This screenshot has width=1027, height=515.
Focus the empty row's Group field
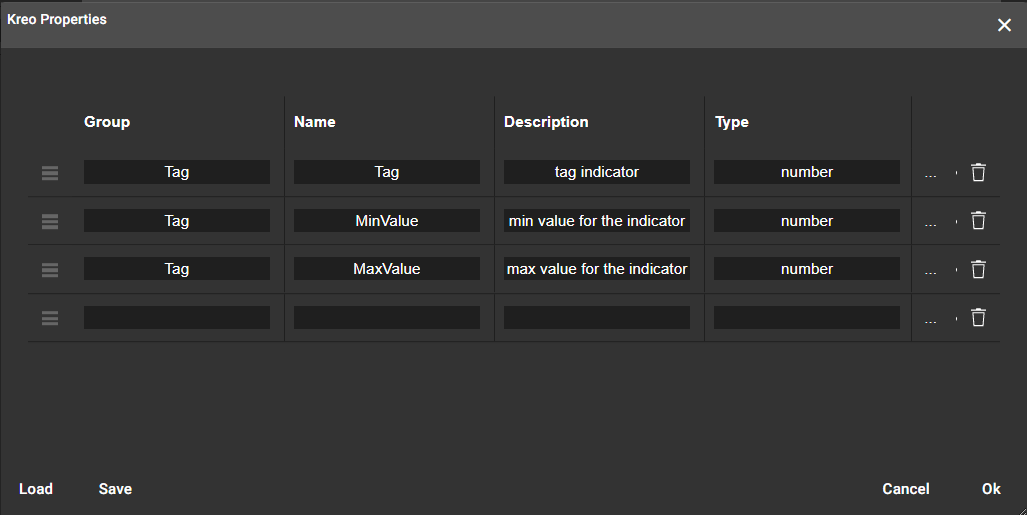point(177,318)
